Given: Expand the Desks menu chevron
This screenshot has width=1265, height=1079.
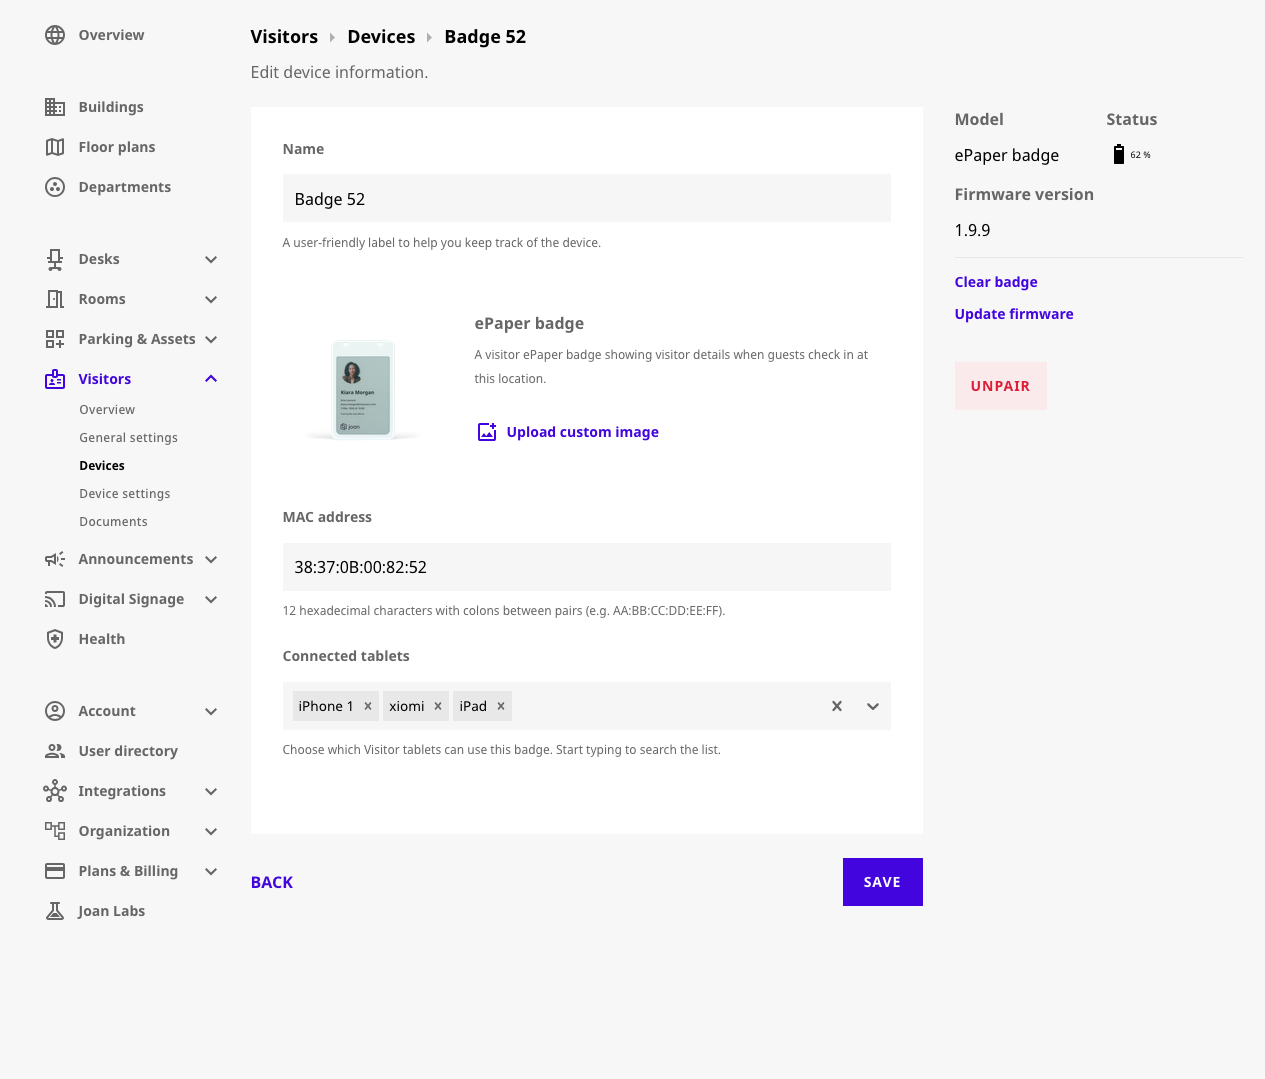Looking at the screenshot, I should click(211, 259).
